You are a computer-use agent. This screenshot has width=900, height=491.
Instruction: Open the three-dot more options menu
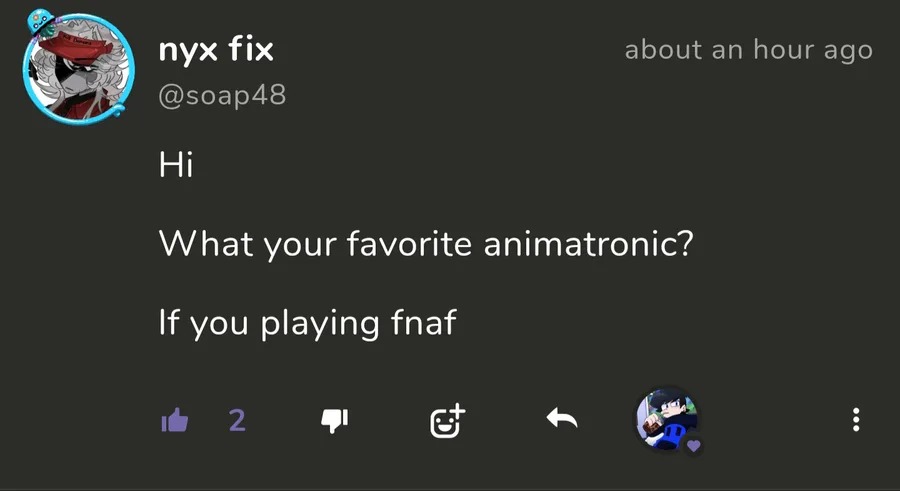pyautogui.click(x=856, y=420)
